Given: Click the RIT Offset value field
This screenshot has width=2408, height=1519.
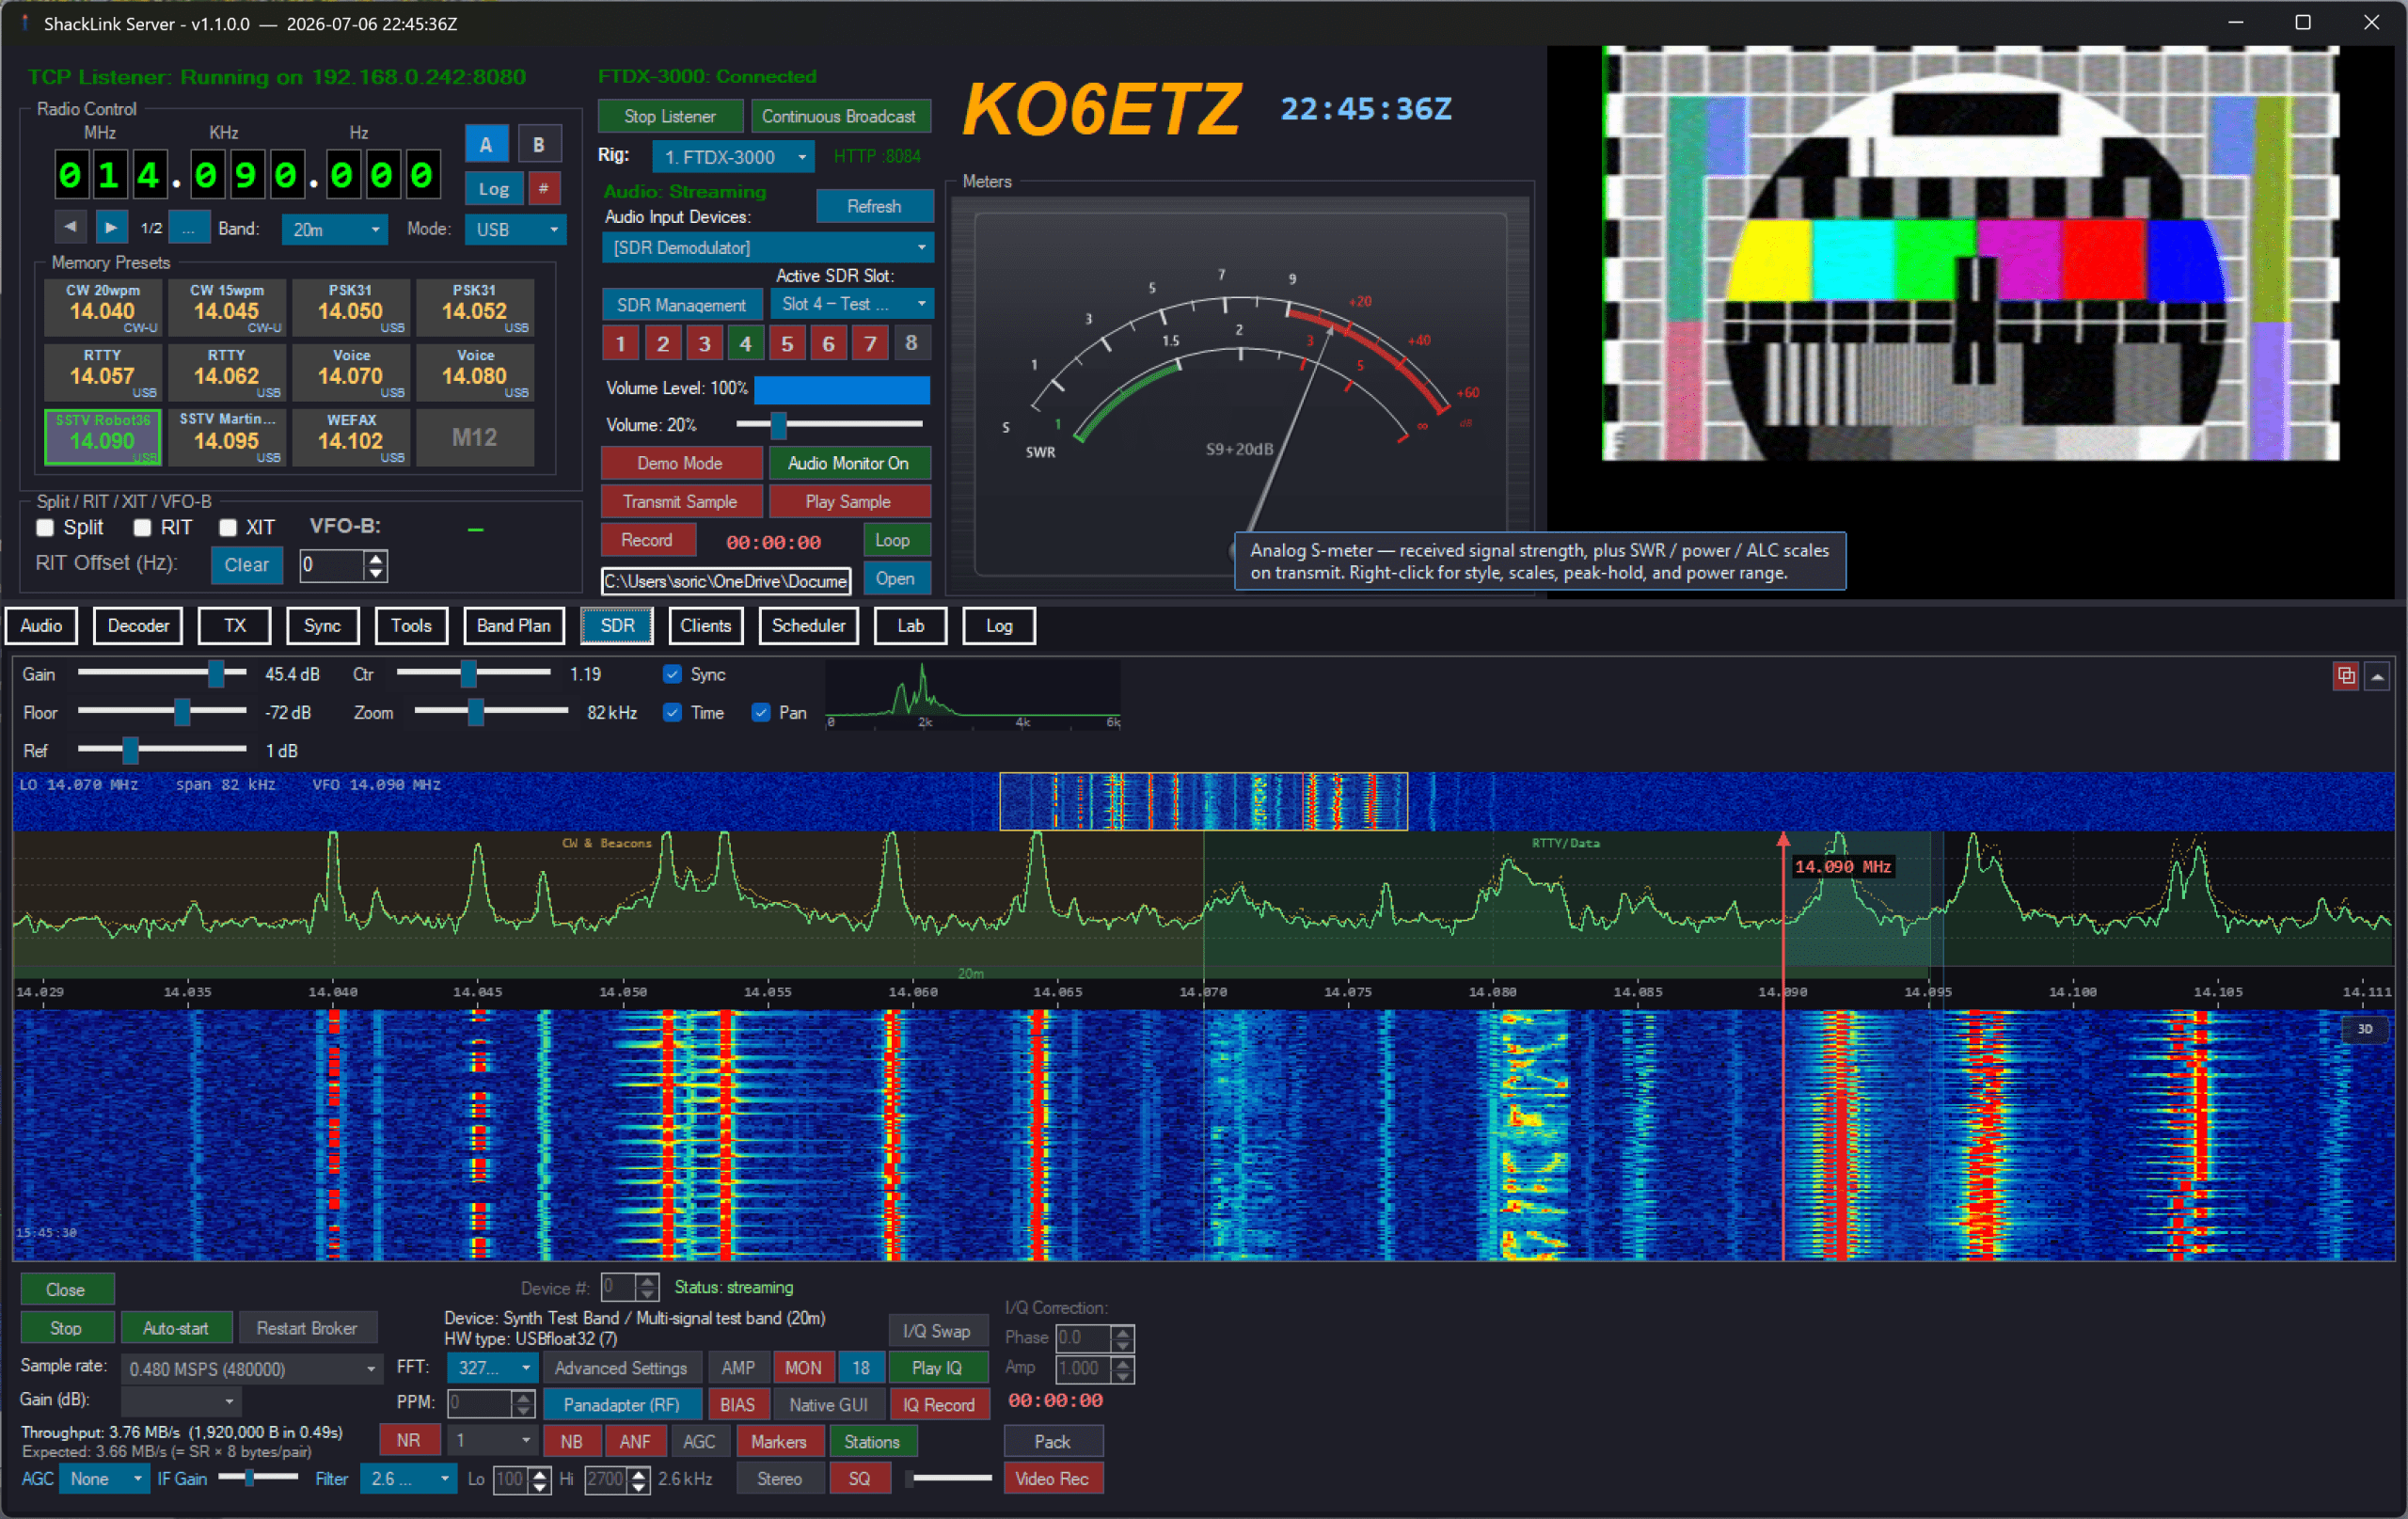Looking at the screenshot, I should click(332, 565).
